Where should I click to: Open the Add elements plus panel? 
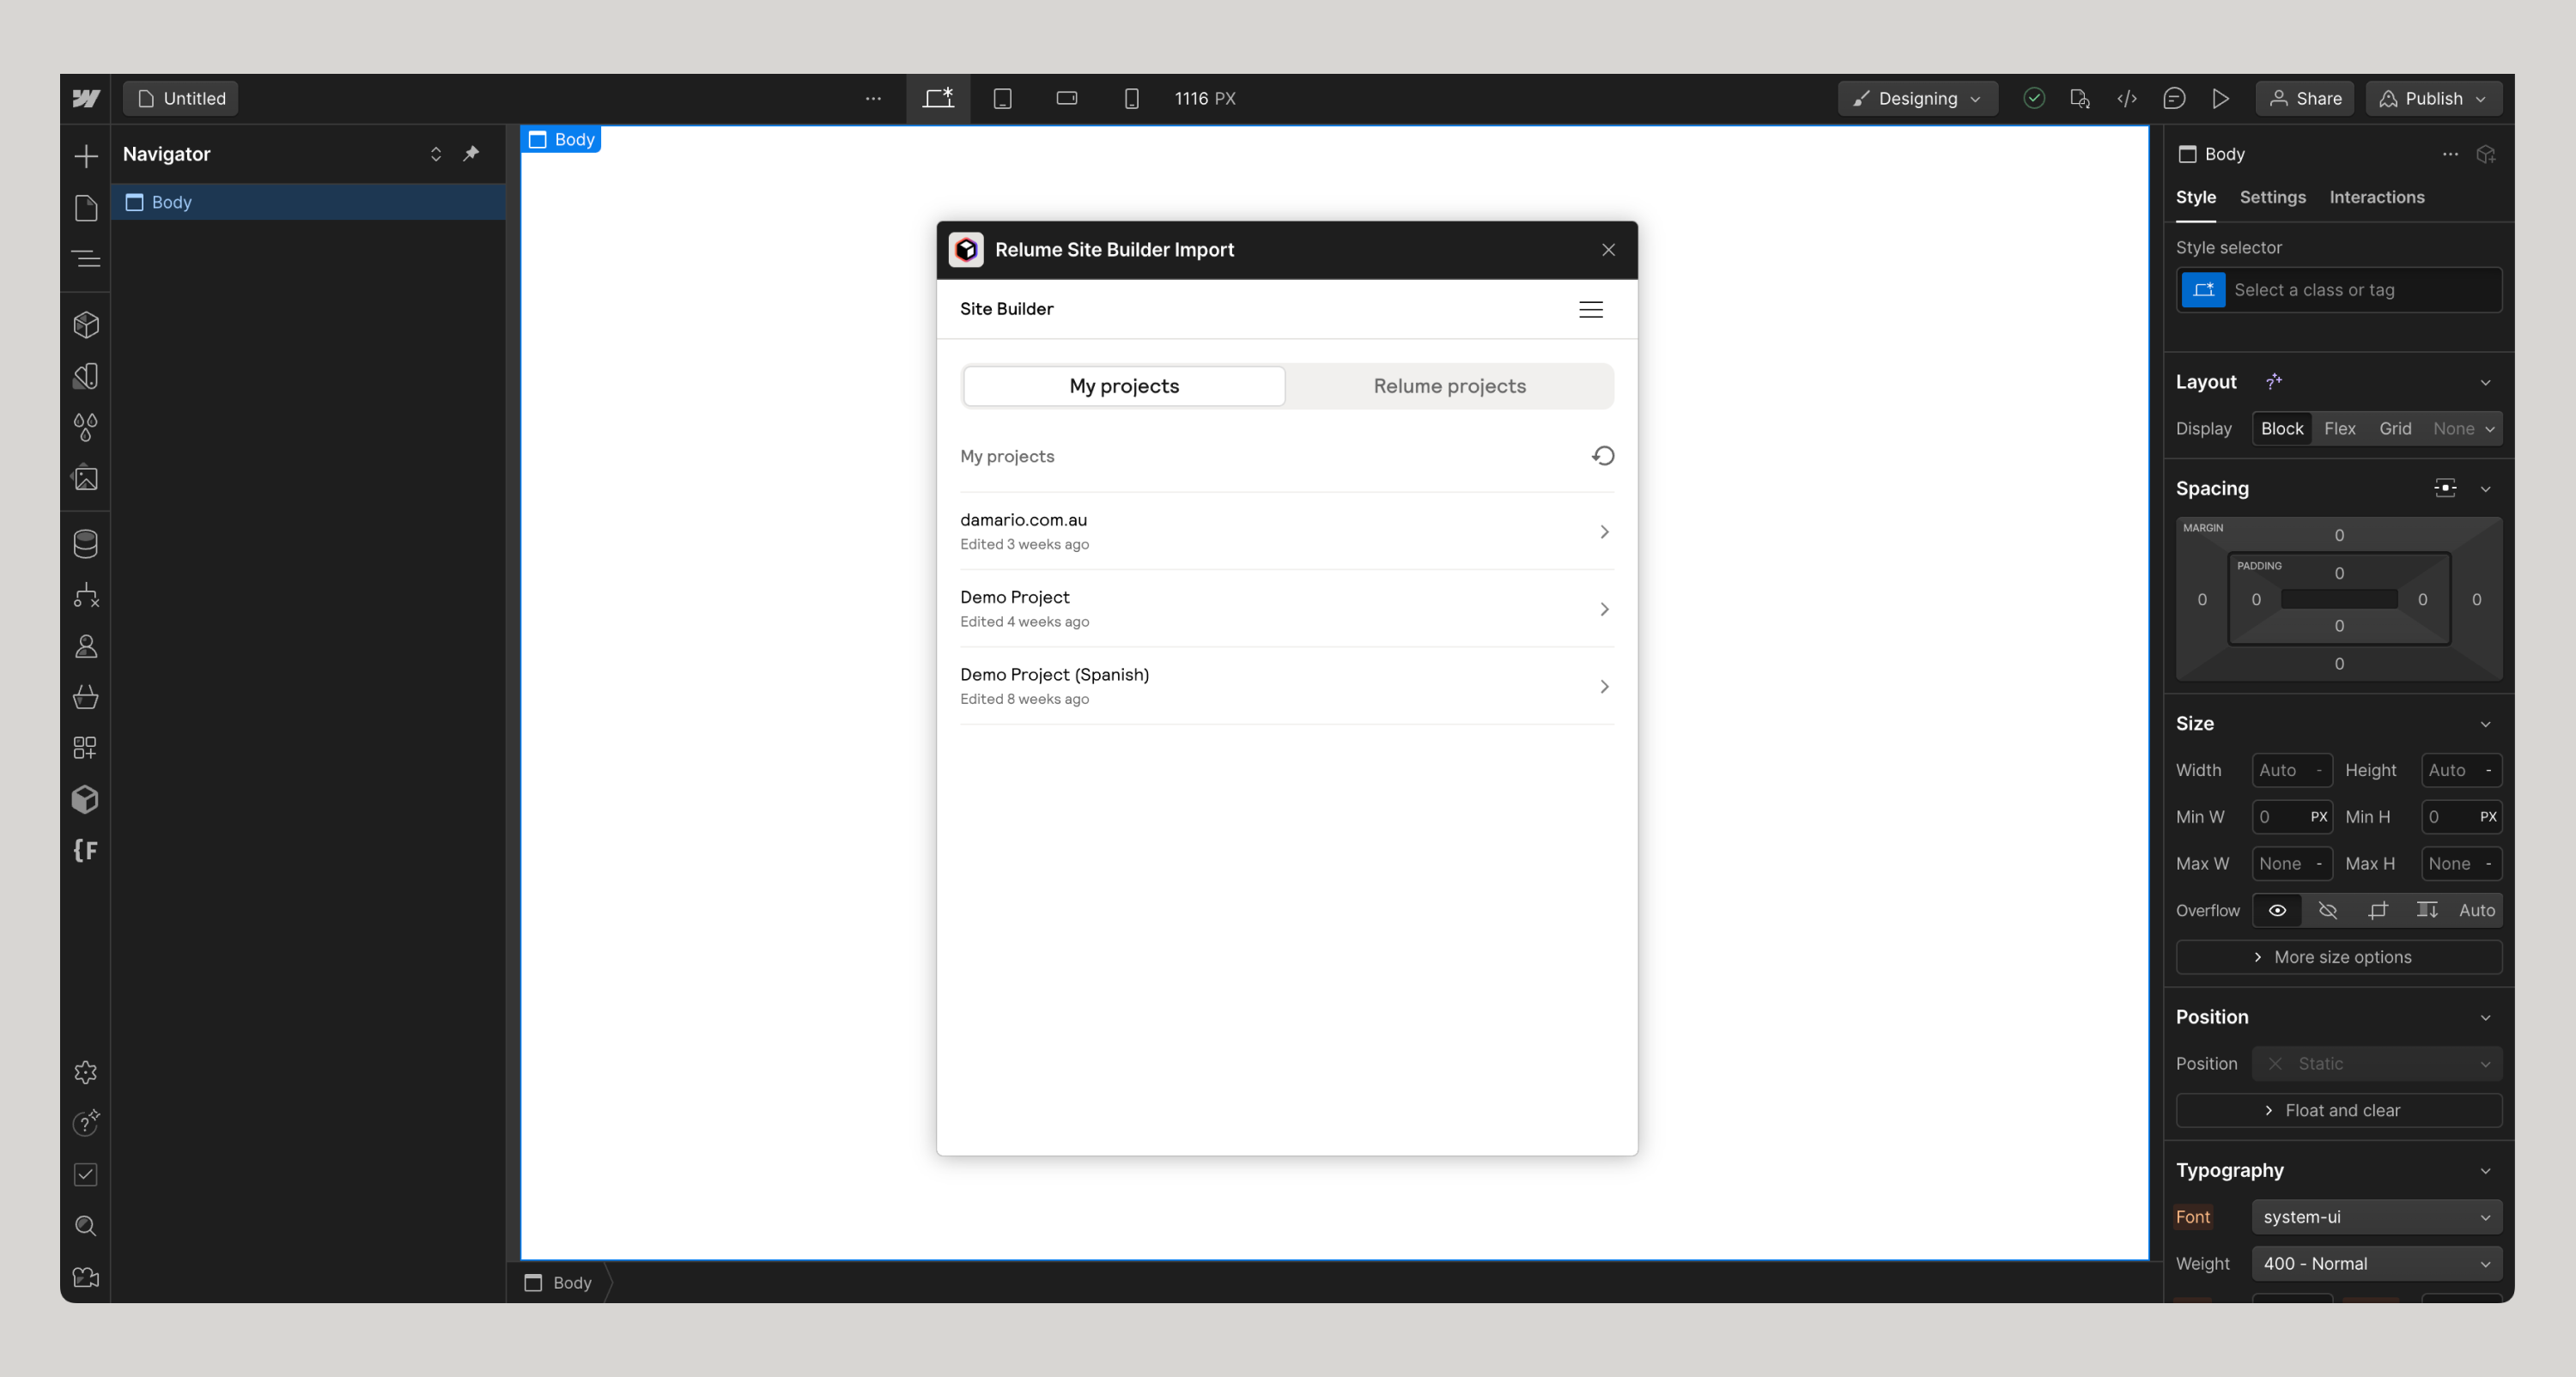point(86,156)
